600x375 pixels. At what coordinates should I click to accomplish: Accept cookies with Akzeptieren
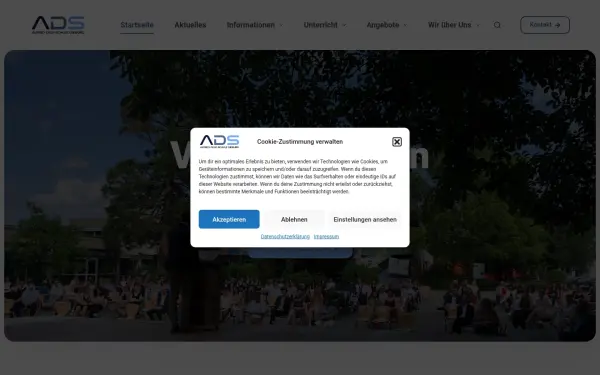pyautogui.click(x=229, y=219)
